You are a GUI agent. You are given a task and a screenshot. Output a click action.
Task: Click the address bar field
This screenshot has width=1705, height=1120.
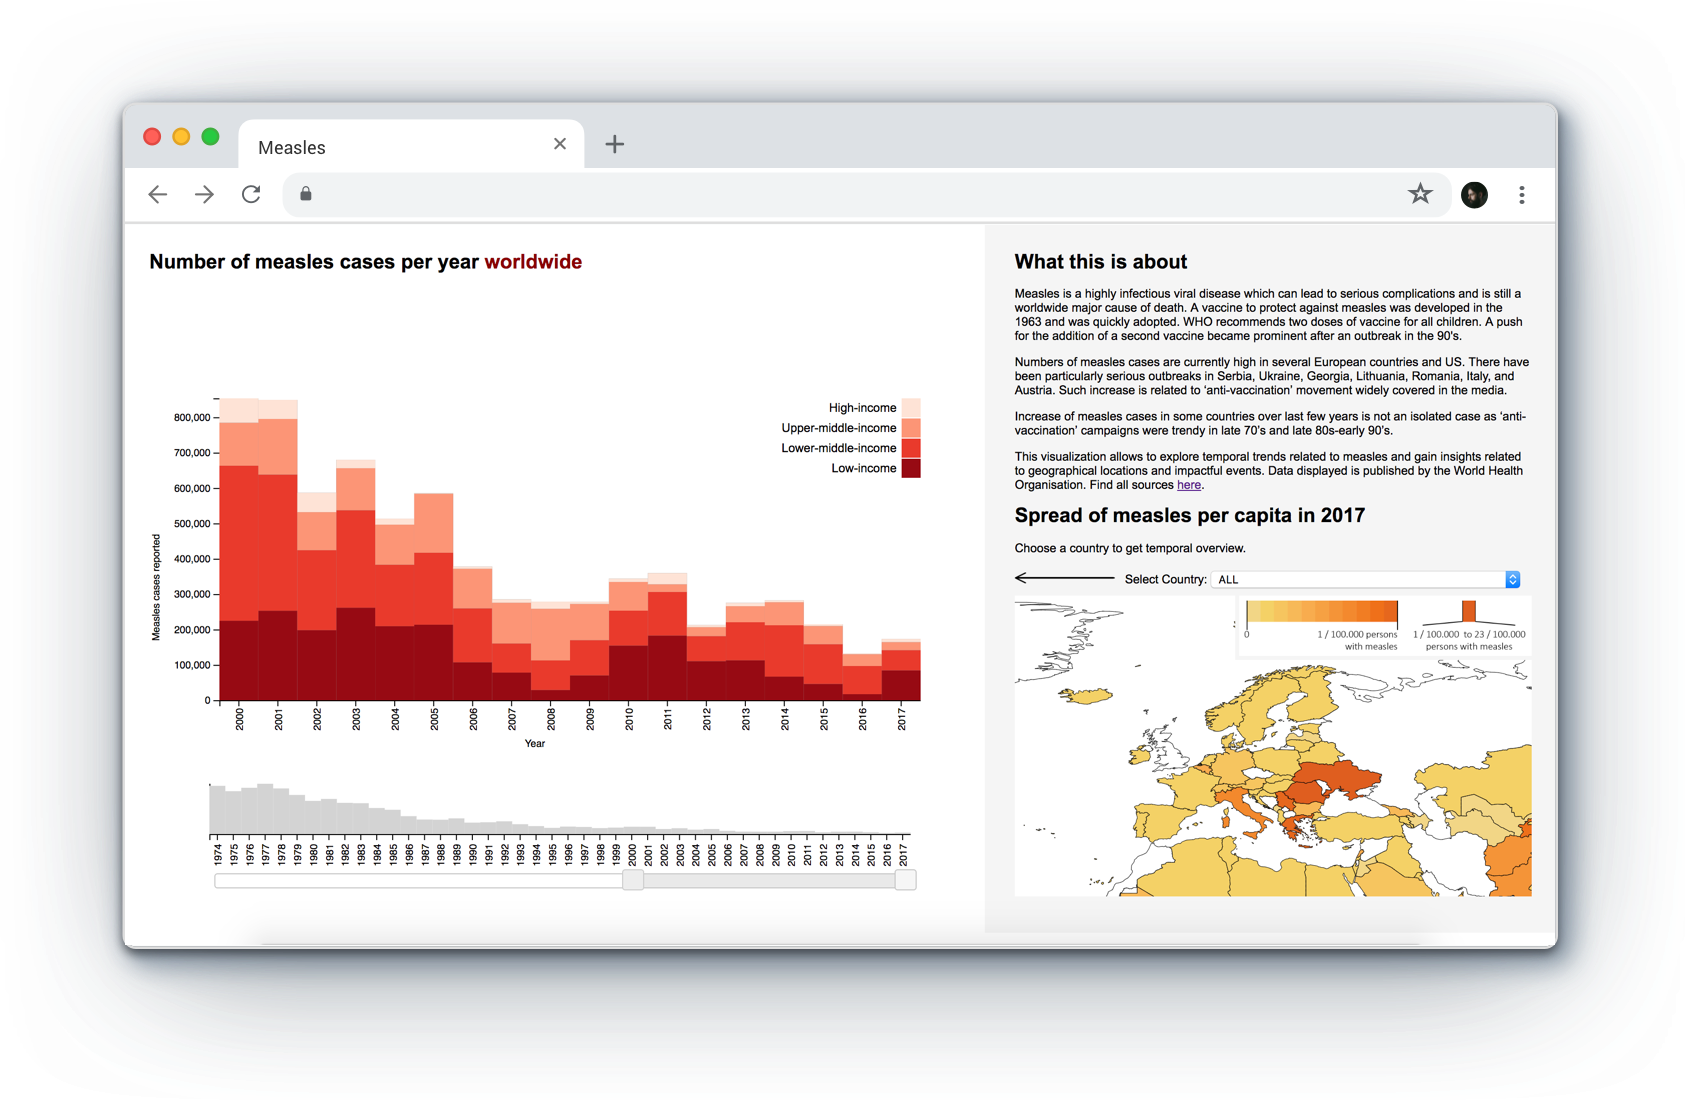868,194
